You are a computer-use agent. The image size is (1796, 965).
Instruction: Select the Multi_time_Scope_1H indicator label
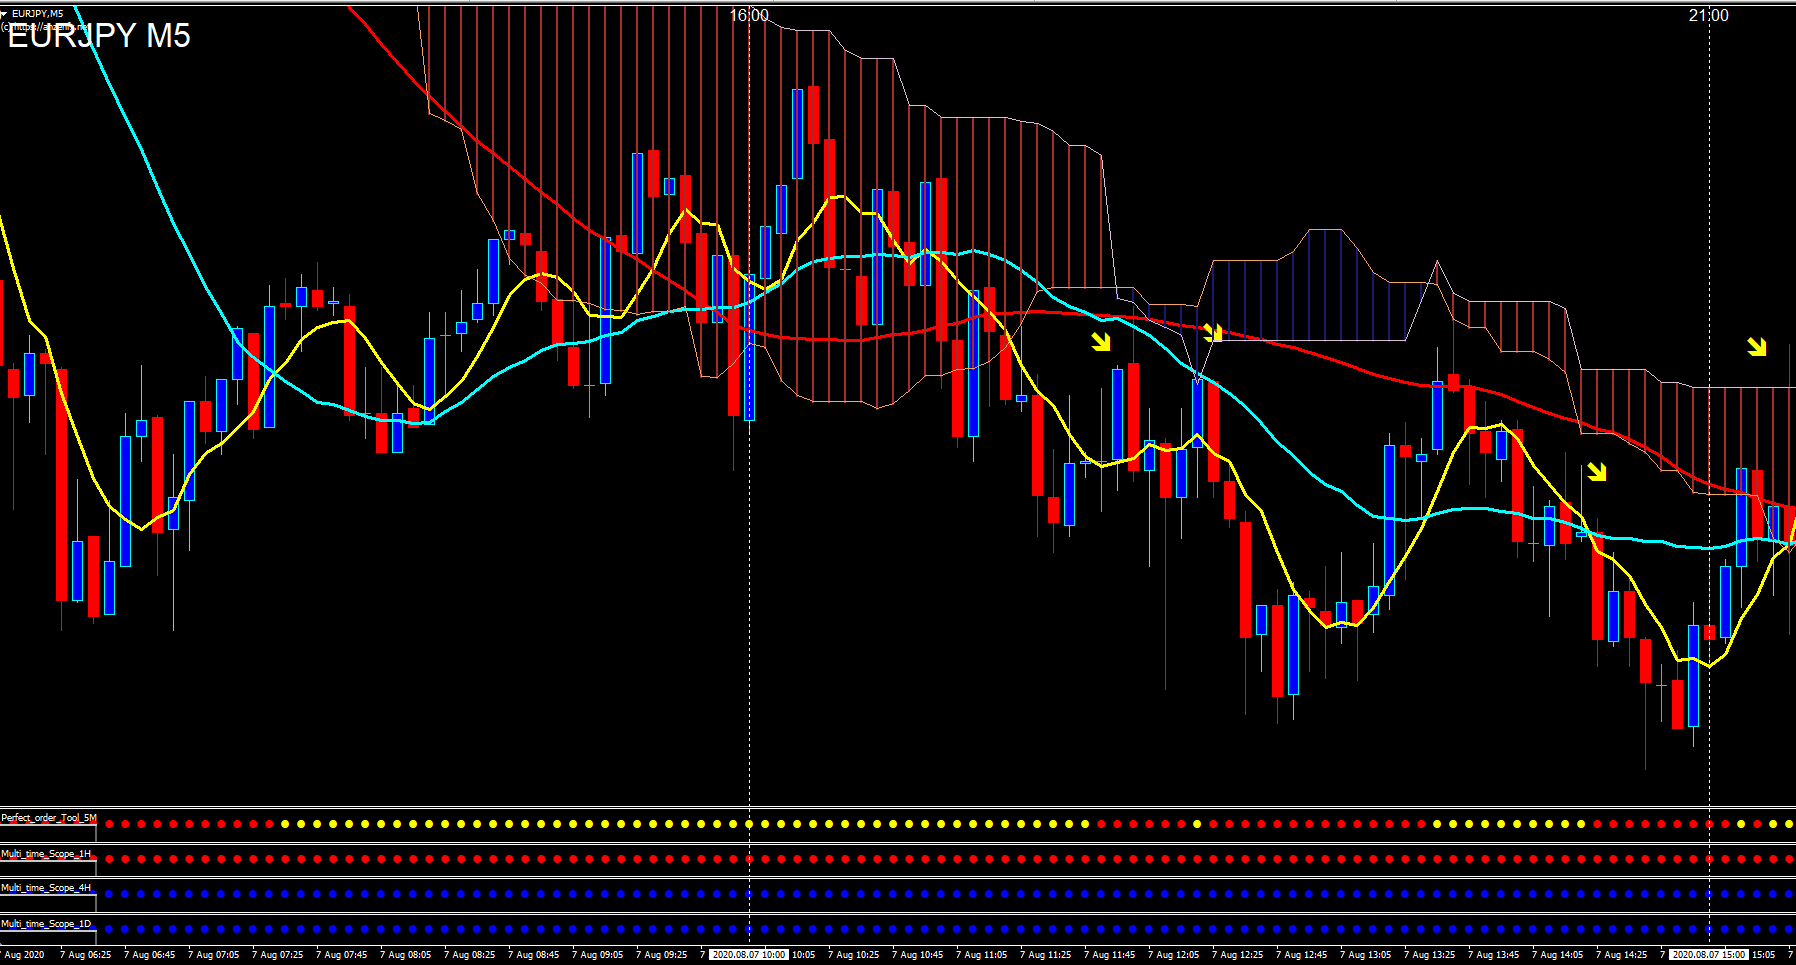point(46,854)
